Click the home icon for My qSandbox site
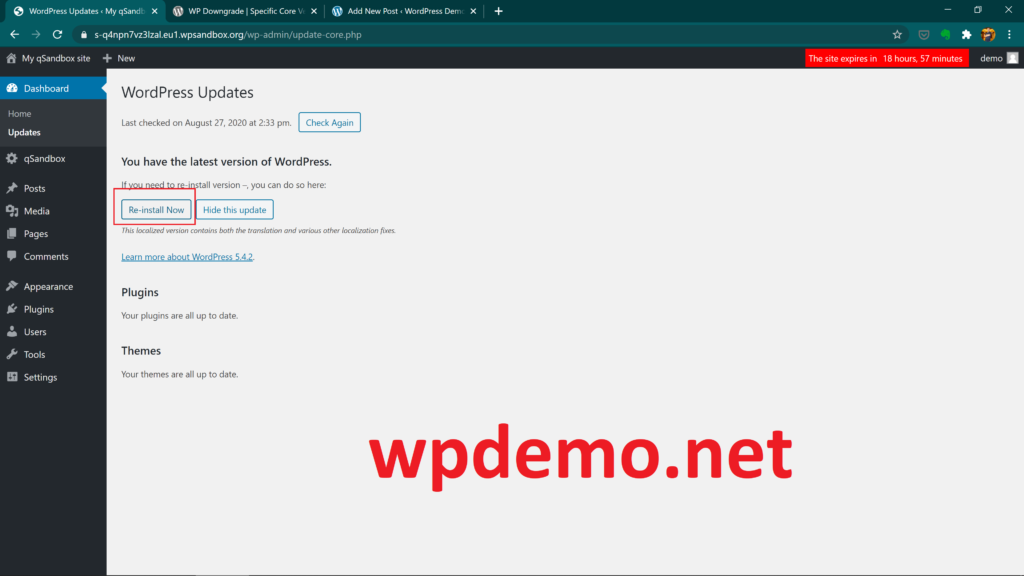Screen dimensions: 1024x576 point(11,58)
